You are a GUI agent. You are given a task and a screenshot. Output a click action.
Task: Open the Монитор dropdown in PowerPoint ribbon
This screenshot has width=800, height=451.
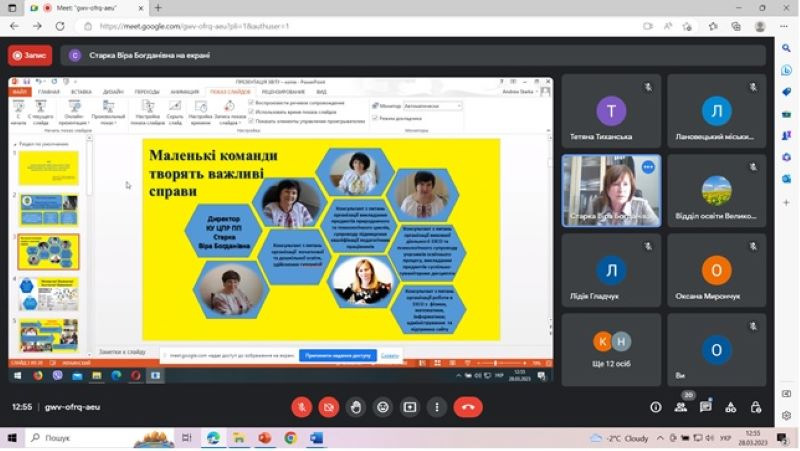[433, 106]
